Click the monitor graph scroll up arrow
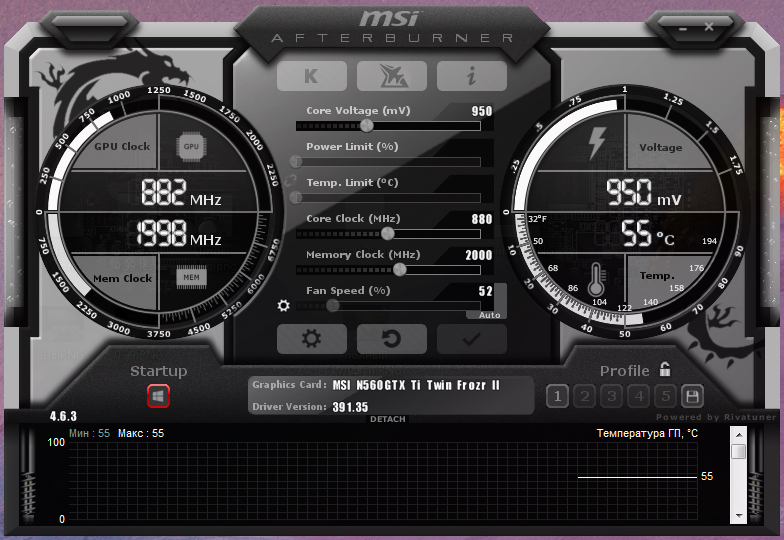The height and width of the screenshot is (540, 784). pos(738,435)
